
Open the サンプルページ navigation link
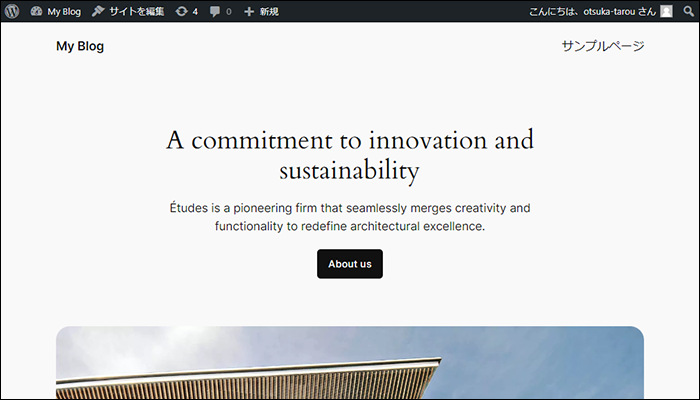602,46
